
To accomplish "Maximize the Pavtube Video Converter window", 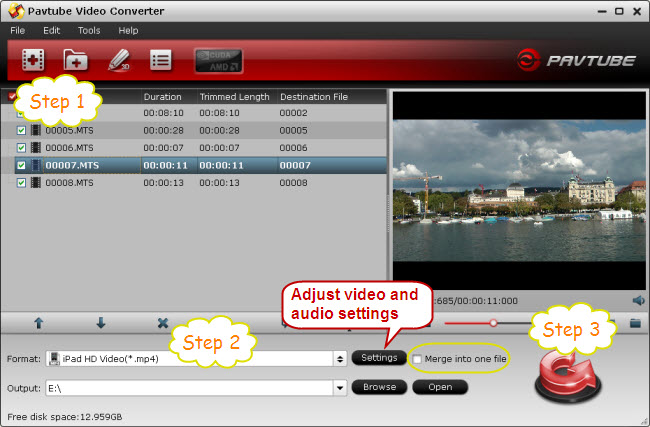I will (x=619, y=12).
